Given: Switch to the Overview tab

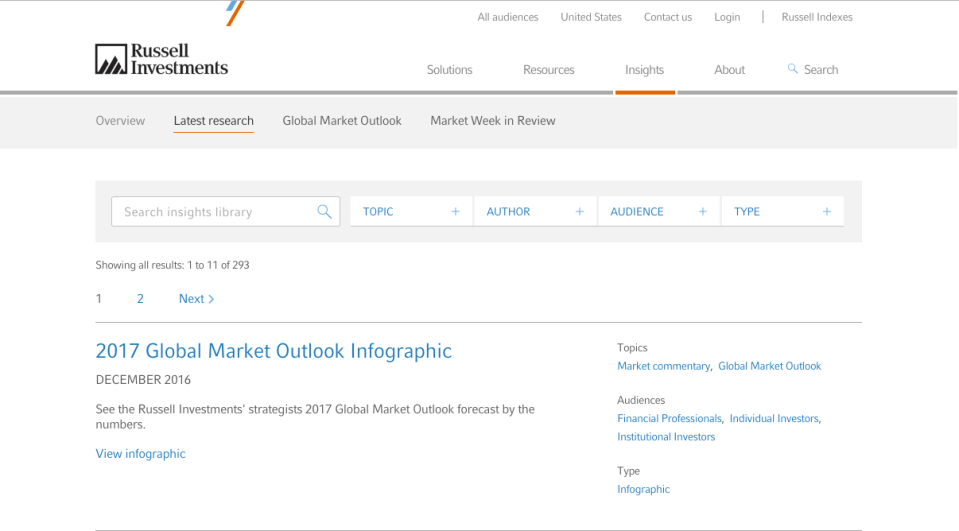Looking at the screenshot, I should pos(120,121).
